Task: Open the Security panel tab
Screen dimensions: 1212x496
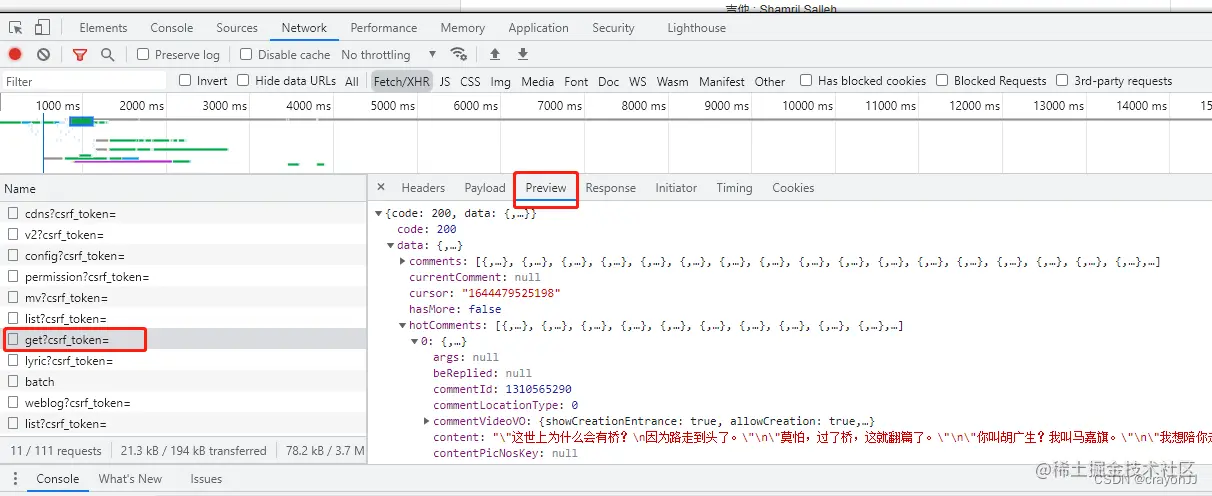Action: [613, 28]
